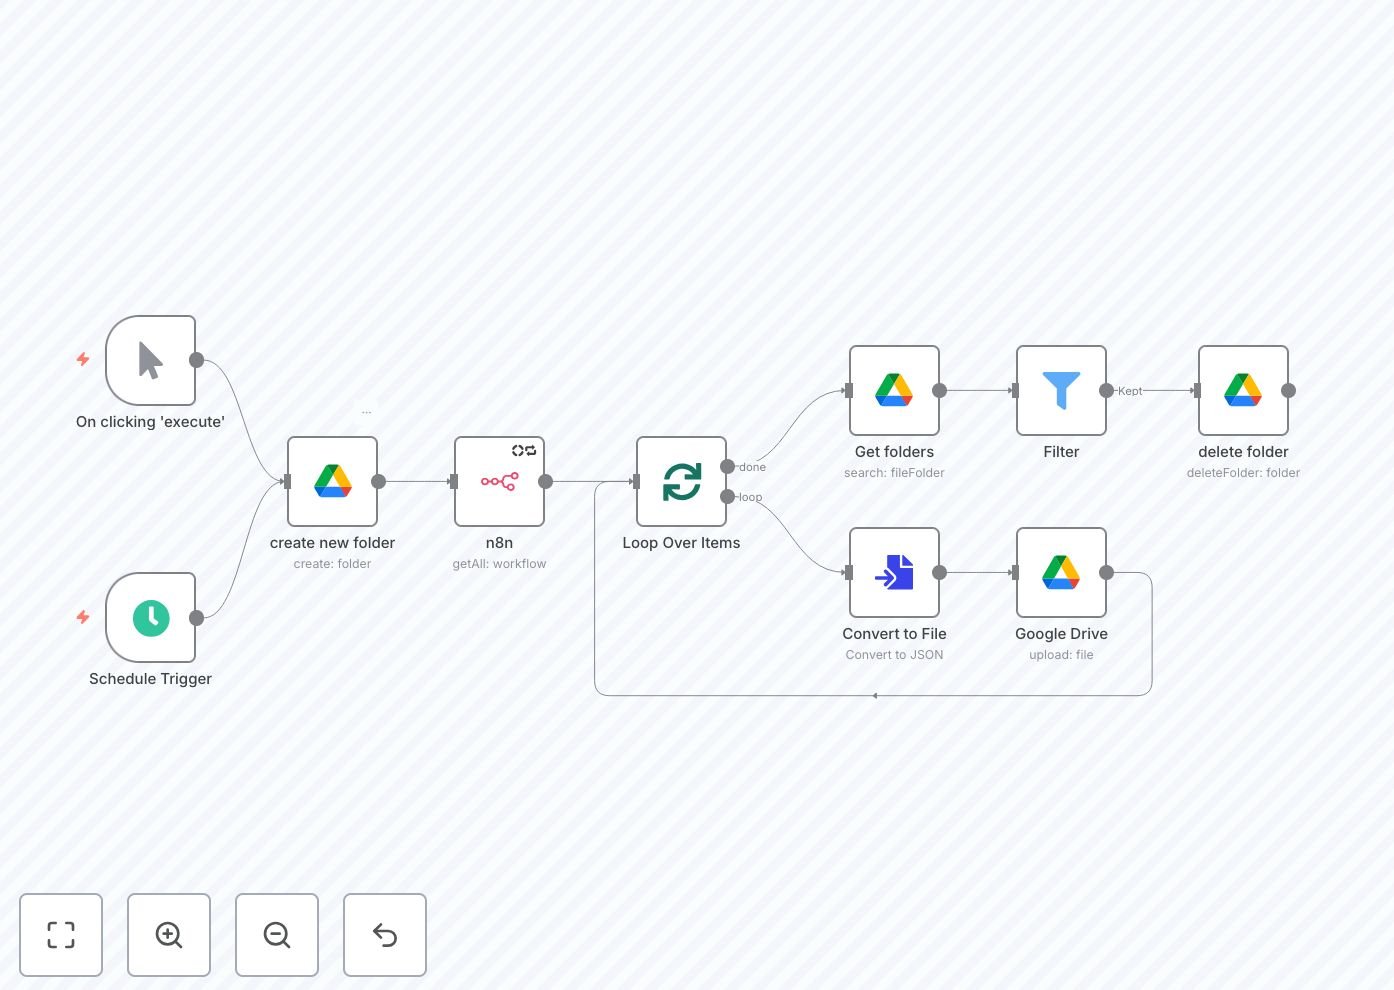Select the Google Drive upload file node

click(x=1061, y=572)
